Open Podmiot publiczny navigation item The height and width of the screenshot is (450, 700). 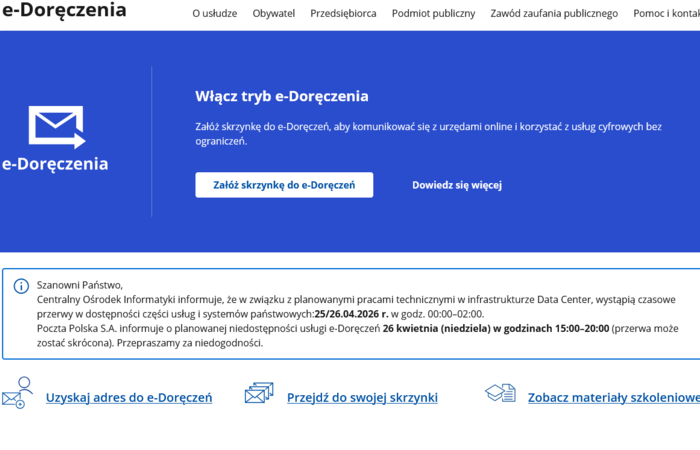[434, 14]
